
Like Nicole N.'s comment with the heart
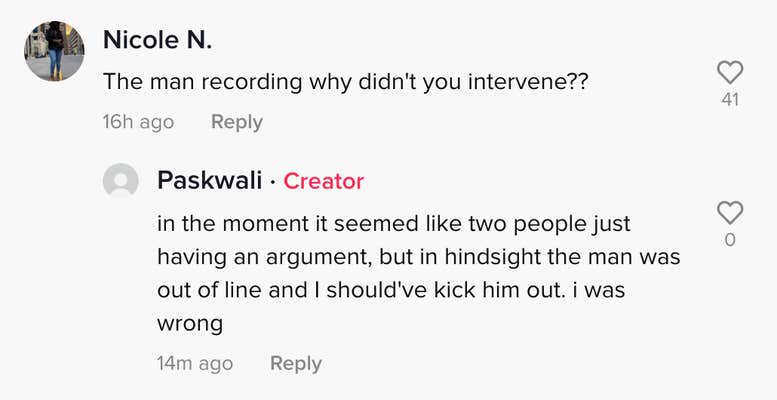[x=730, y=73]
